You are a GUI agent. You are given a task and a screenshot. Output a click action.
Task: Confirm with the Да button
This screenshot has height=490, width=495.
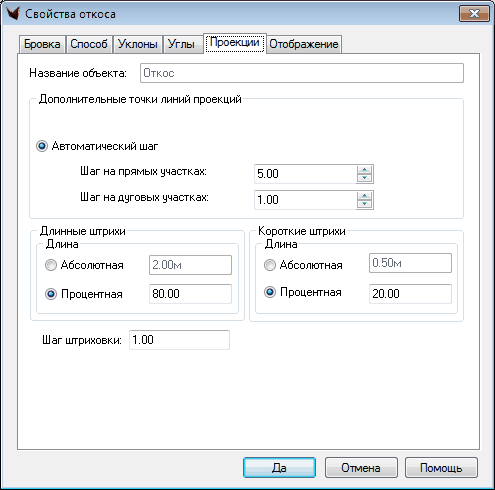tap(279, 468)
